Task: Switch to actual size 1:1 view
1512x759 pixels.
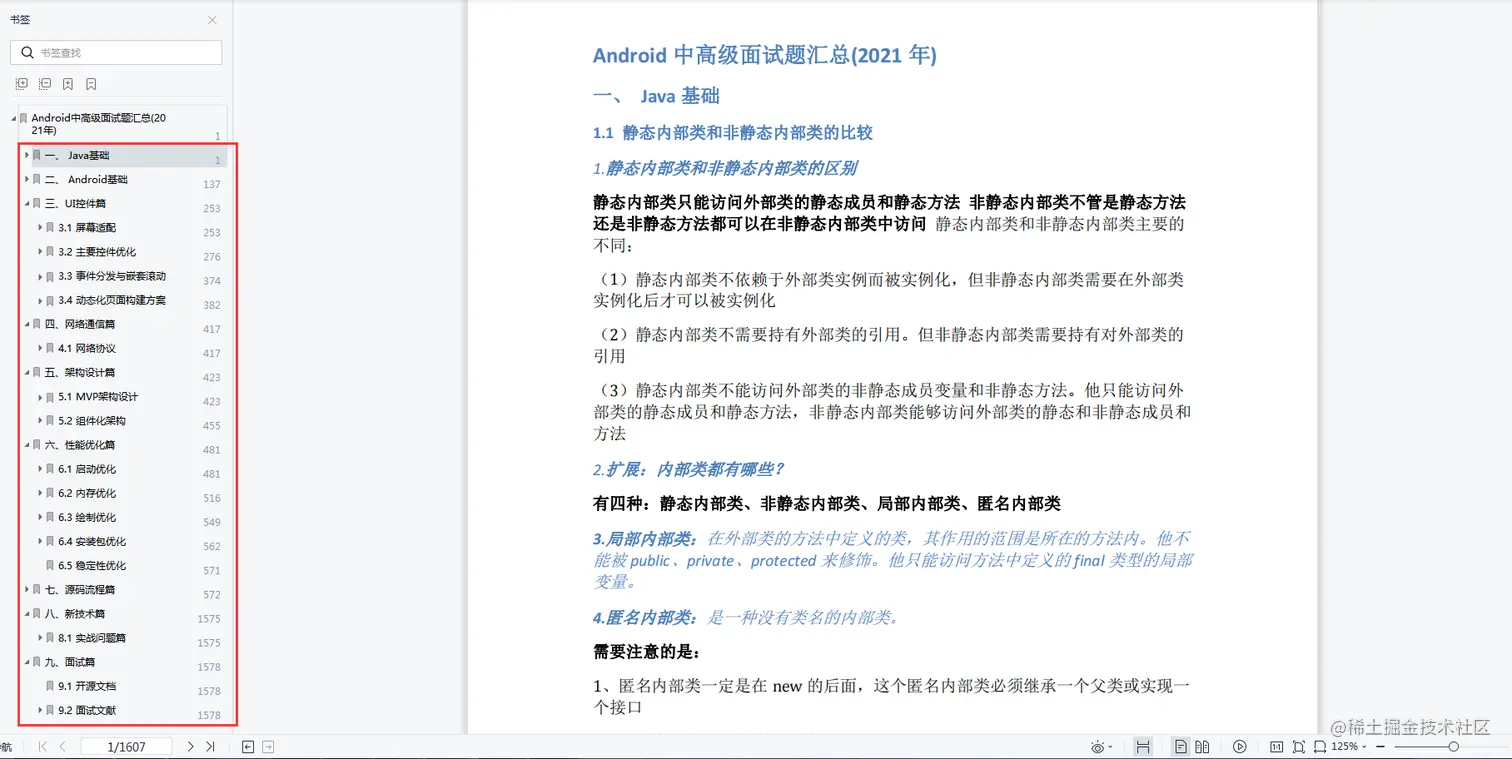Action: [x=1277, y=746]
